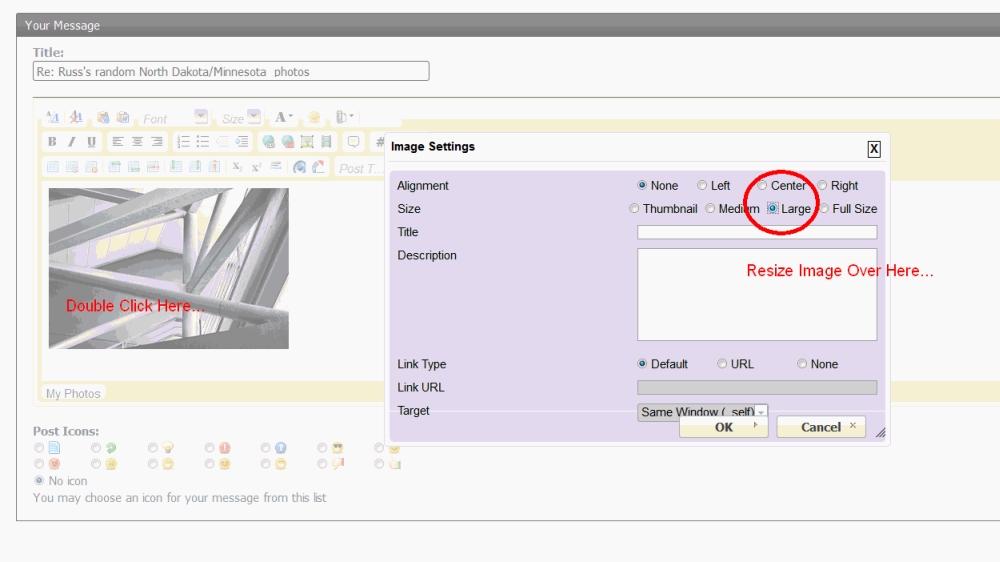This screenshot has width=1000, height=562.
Task: Expand the font Size dropdown
Action: (x=254, y=117)
